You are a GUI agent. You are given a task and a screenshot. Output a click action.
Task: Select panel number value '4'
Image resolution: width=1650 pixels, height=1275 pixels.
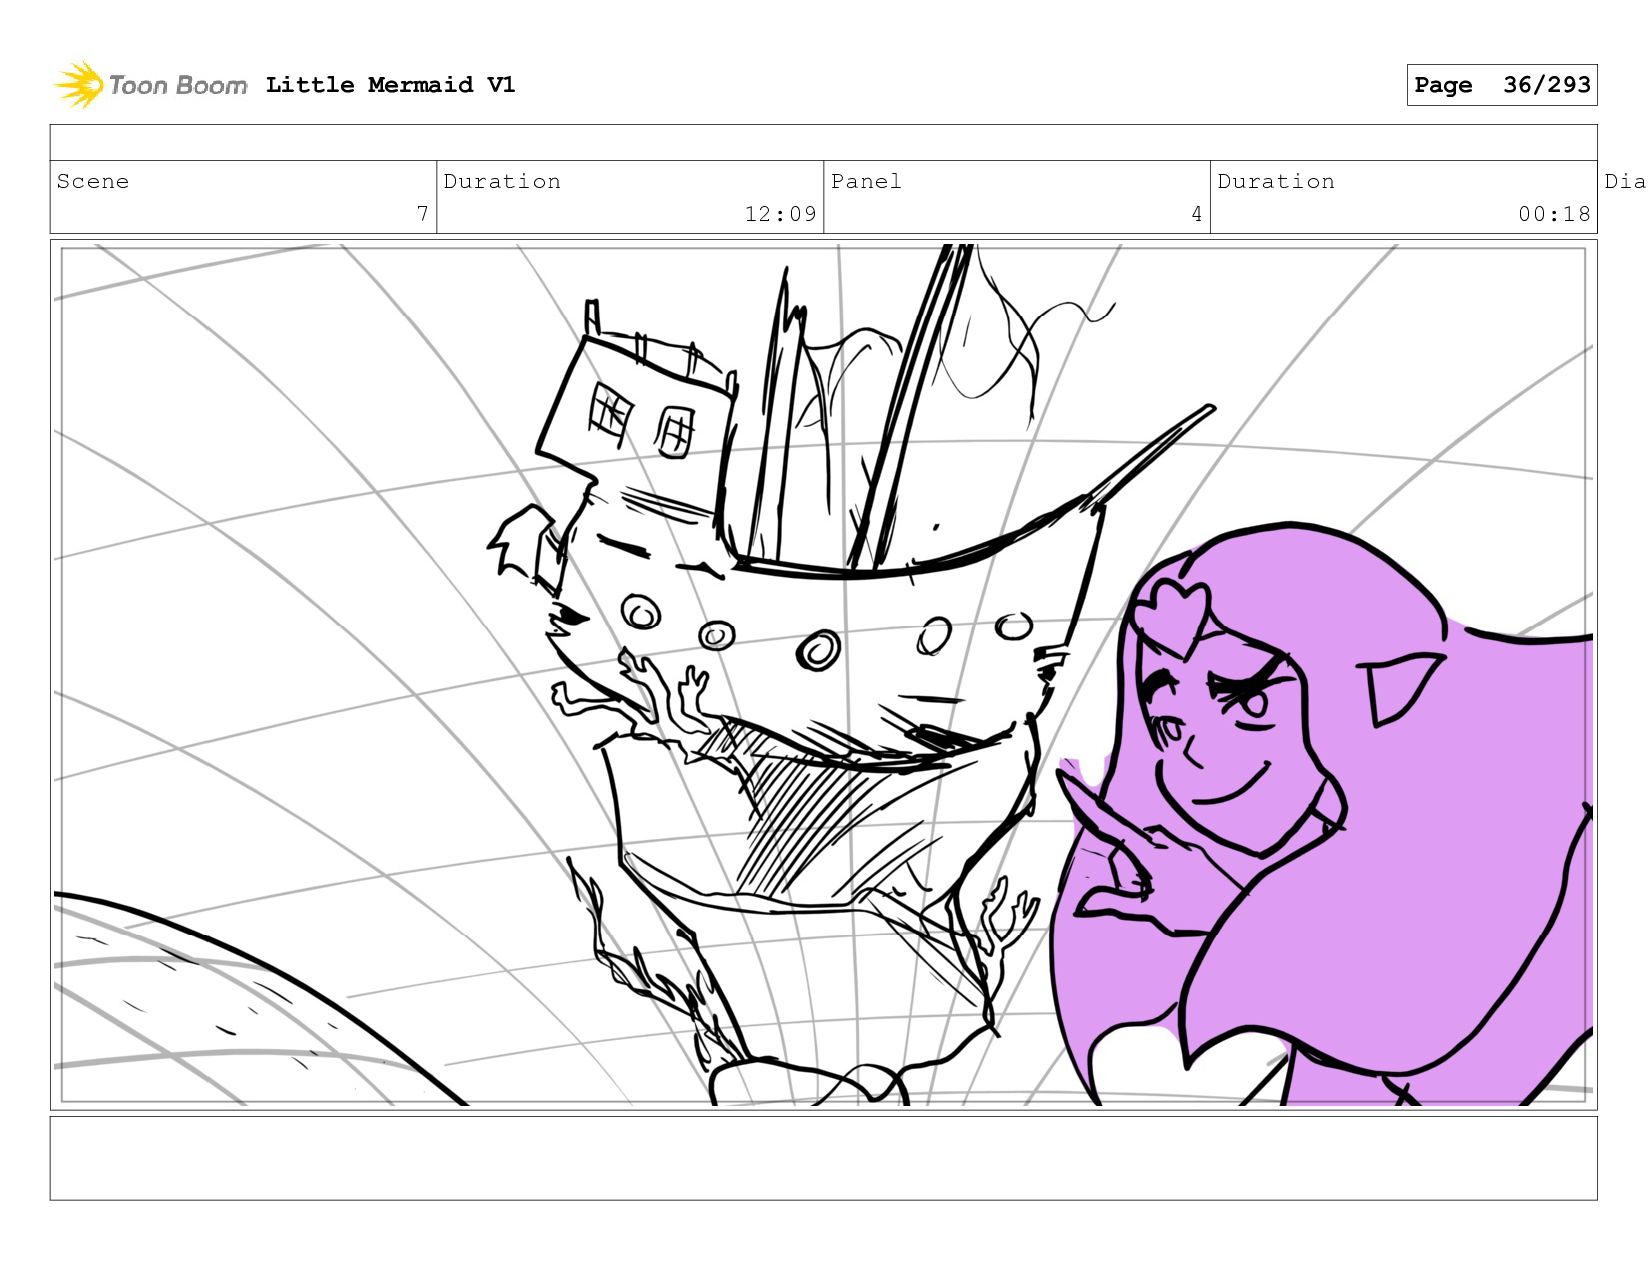[1196, 214]
